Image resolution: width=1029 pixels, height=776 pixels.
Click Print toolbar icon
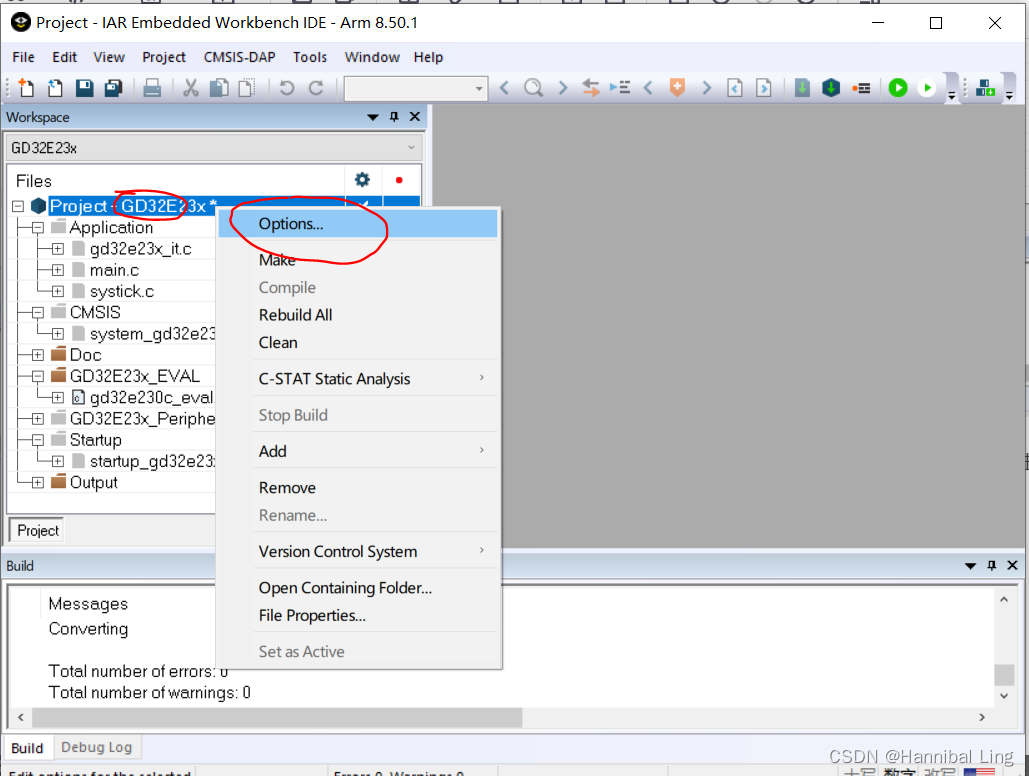[152, 87]
